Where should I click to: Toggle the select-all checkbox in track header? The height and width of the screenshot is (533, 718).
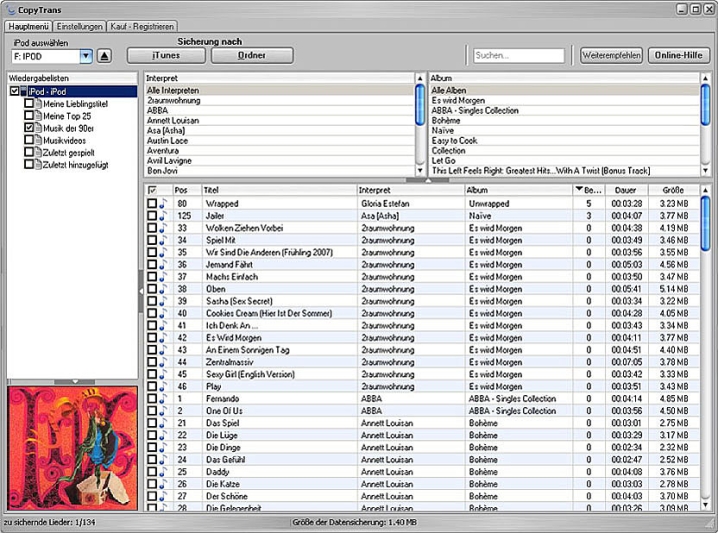tap(152, 190)
